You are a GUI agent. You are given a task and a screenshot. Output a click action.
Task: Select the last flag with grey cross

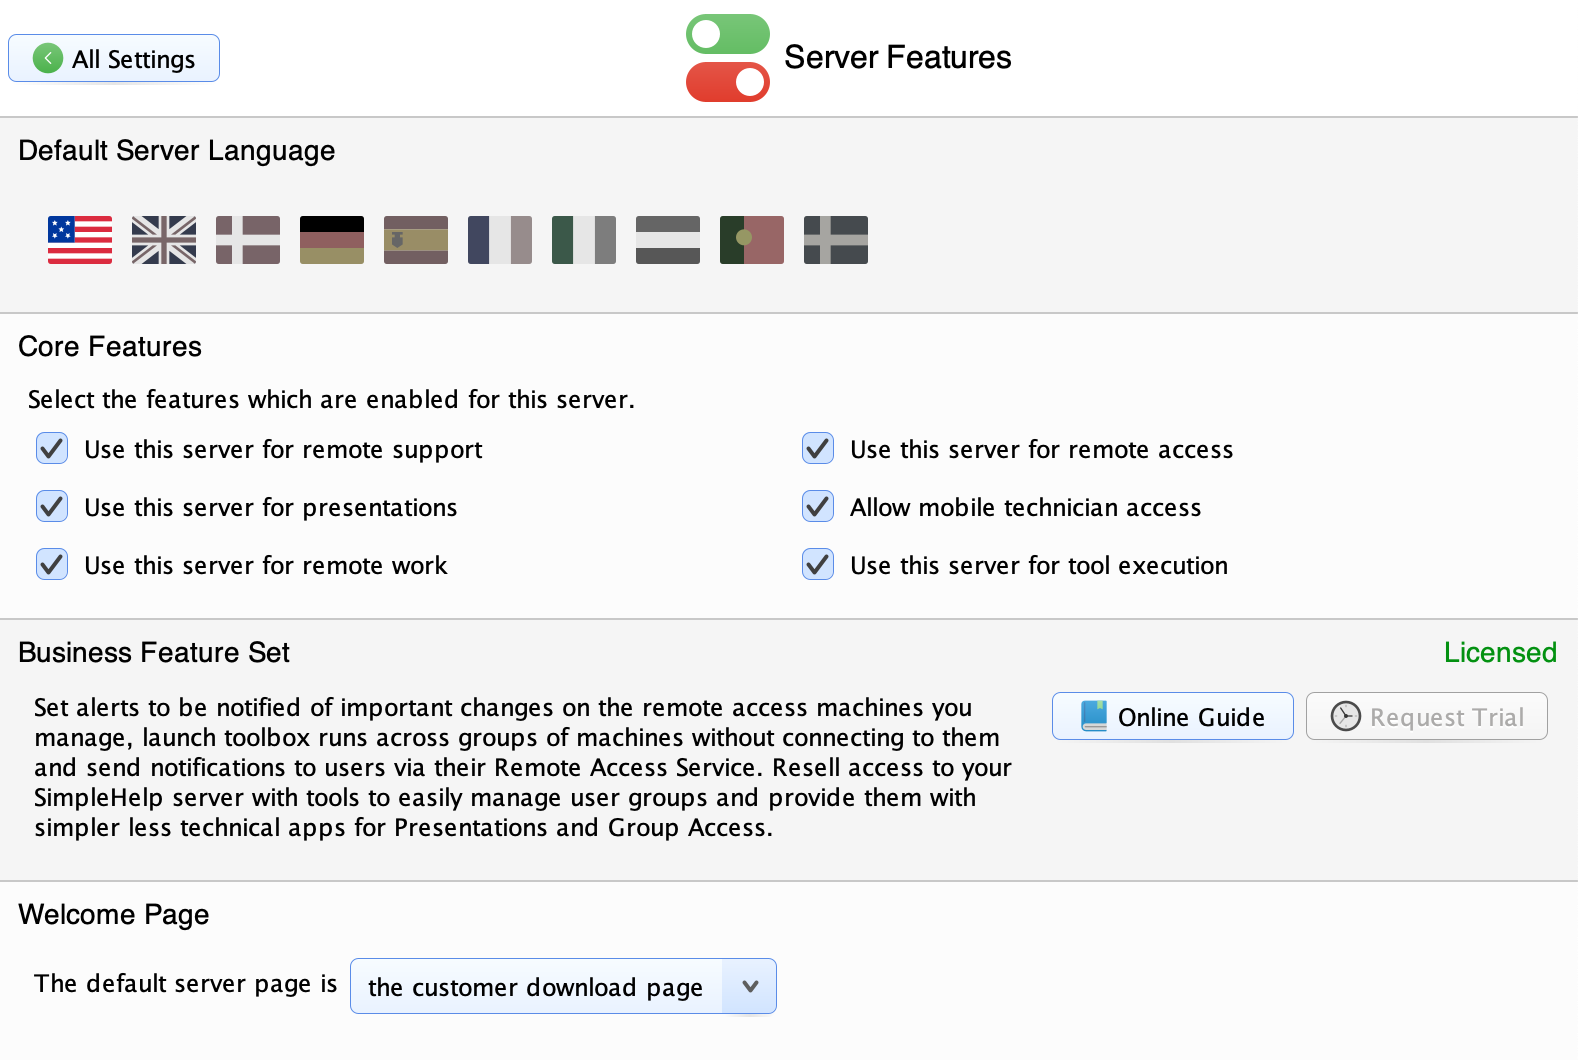click(836, 240)
